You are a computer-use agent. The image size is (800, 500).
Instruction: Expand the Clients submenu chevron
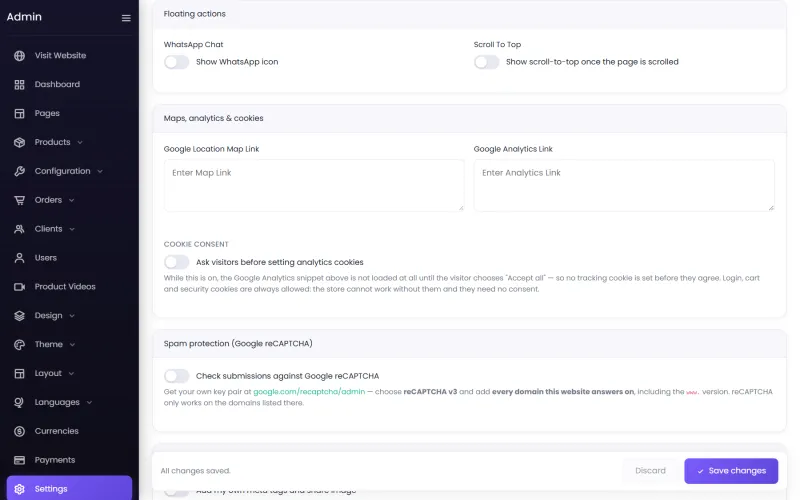click(72, 230)
